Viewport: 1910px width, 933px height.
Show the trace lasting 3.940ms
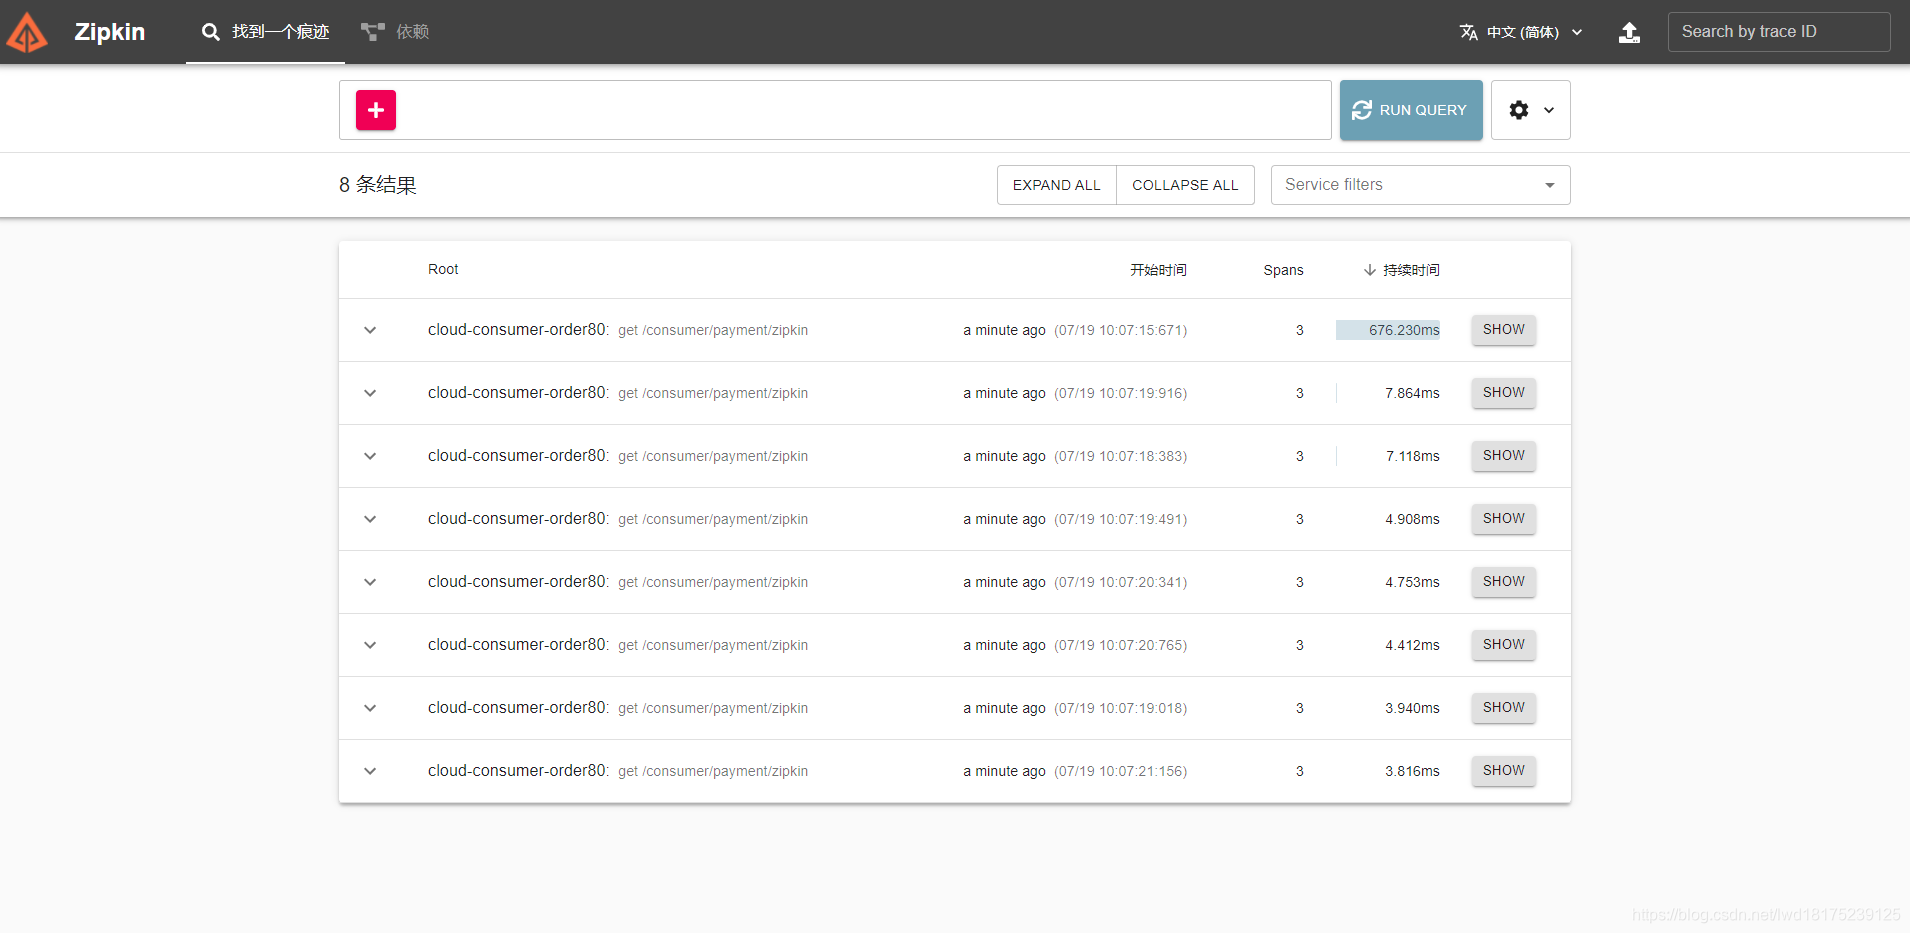(x=1503, y=708)
